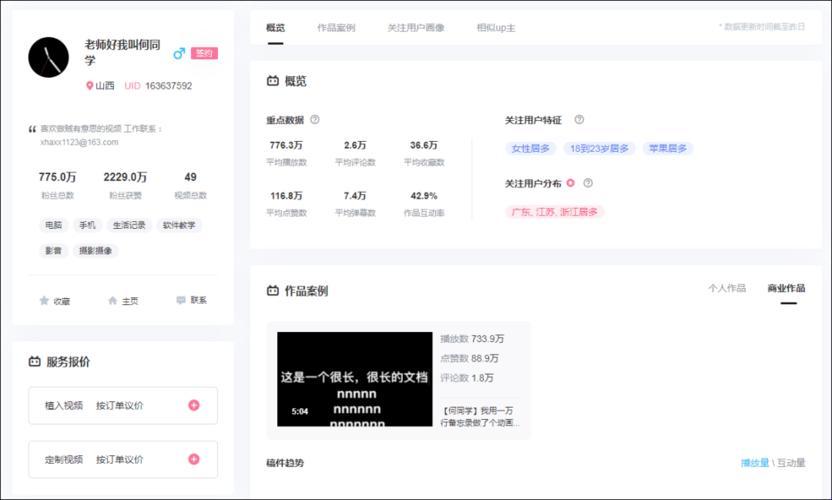Switch to the 相似up主 tab
Viewport: 832px width, 500px height.
pyautogui.click(x=496, y=28)
